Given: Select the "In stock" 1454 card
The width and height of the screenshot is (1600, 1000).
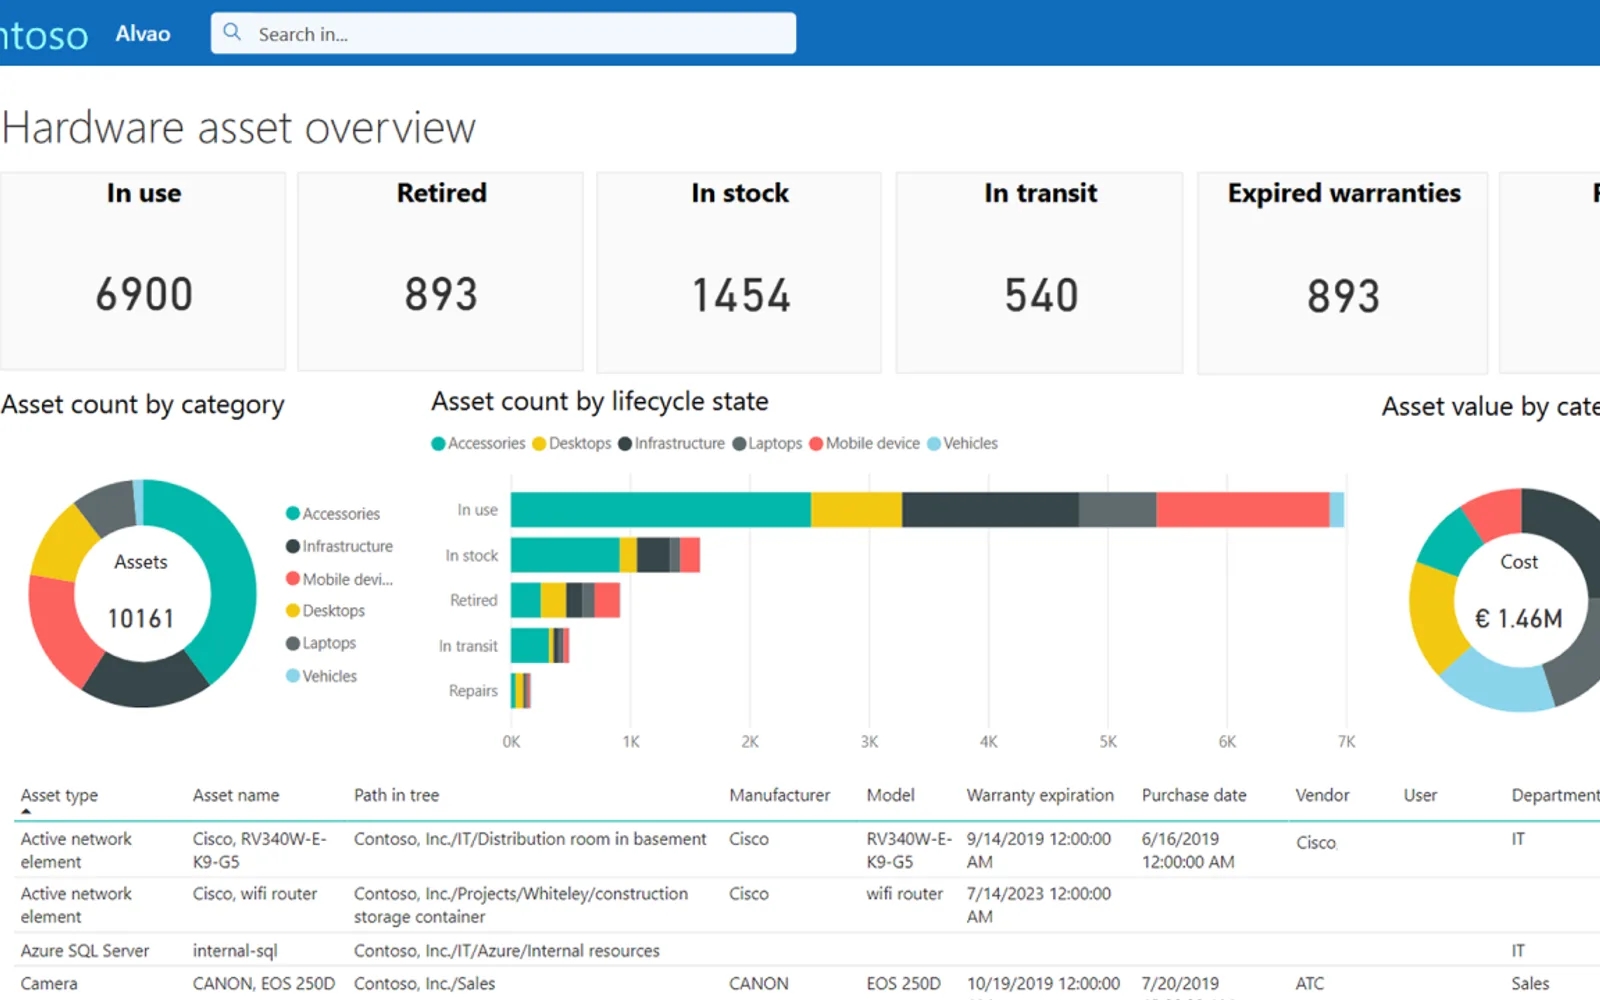Looking at the screenshot, I should click(739, 272).
